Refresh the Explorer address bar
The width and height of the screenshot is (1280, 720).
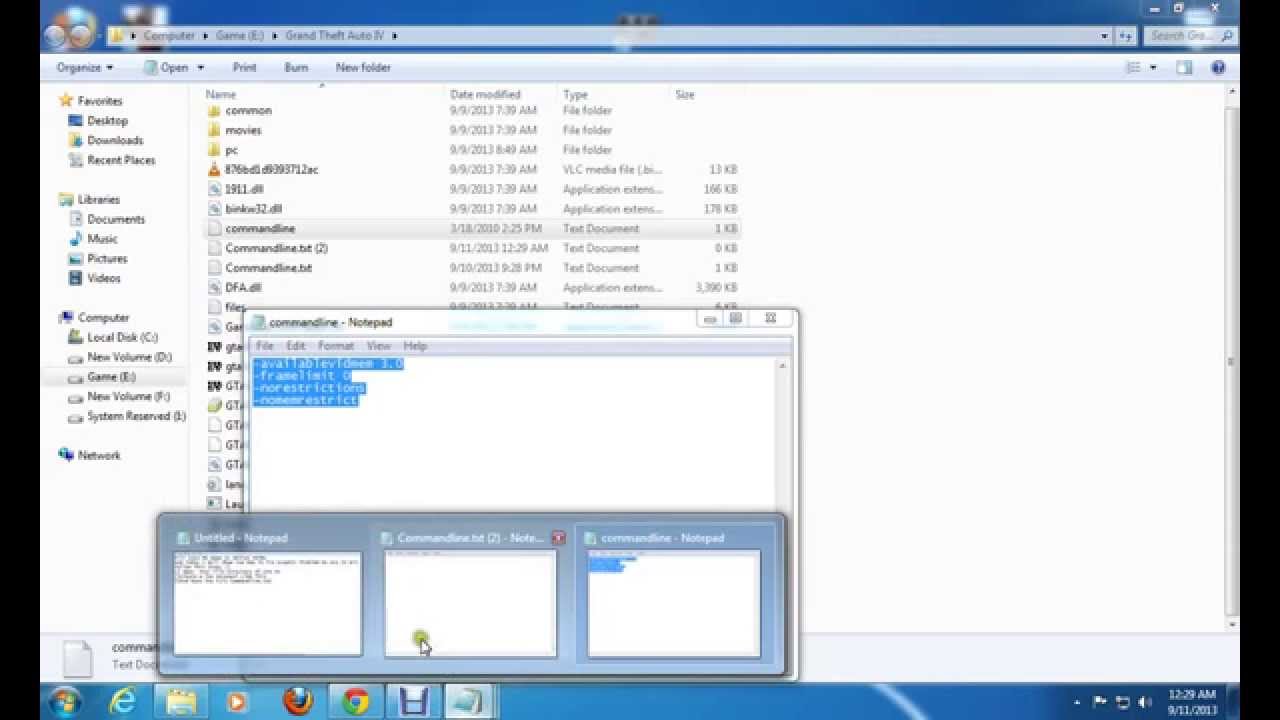(x=1125, y=35)
